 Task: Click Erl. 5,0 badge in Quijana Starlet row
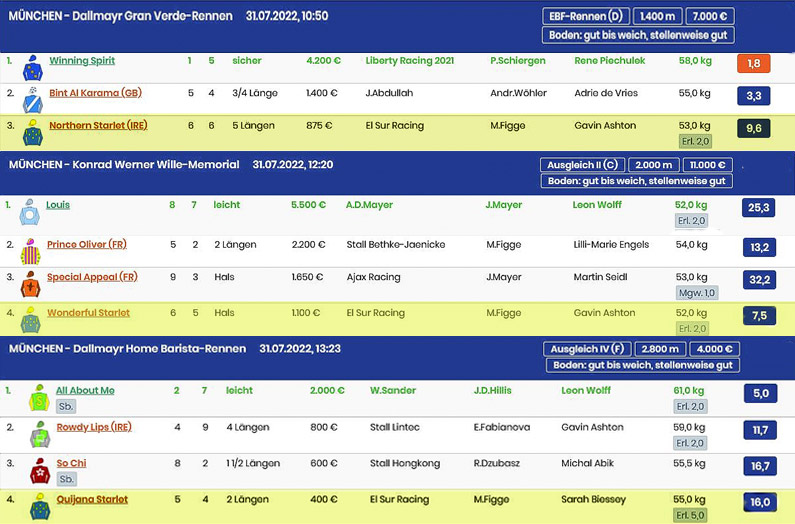click(x=690, y=515)
